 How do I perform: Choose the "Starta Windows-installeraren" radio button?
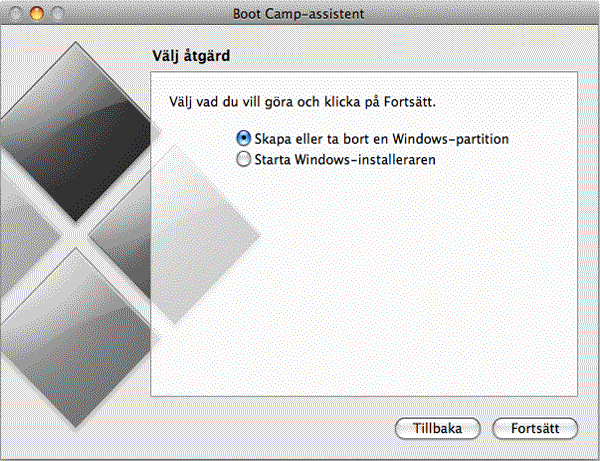243,158
